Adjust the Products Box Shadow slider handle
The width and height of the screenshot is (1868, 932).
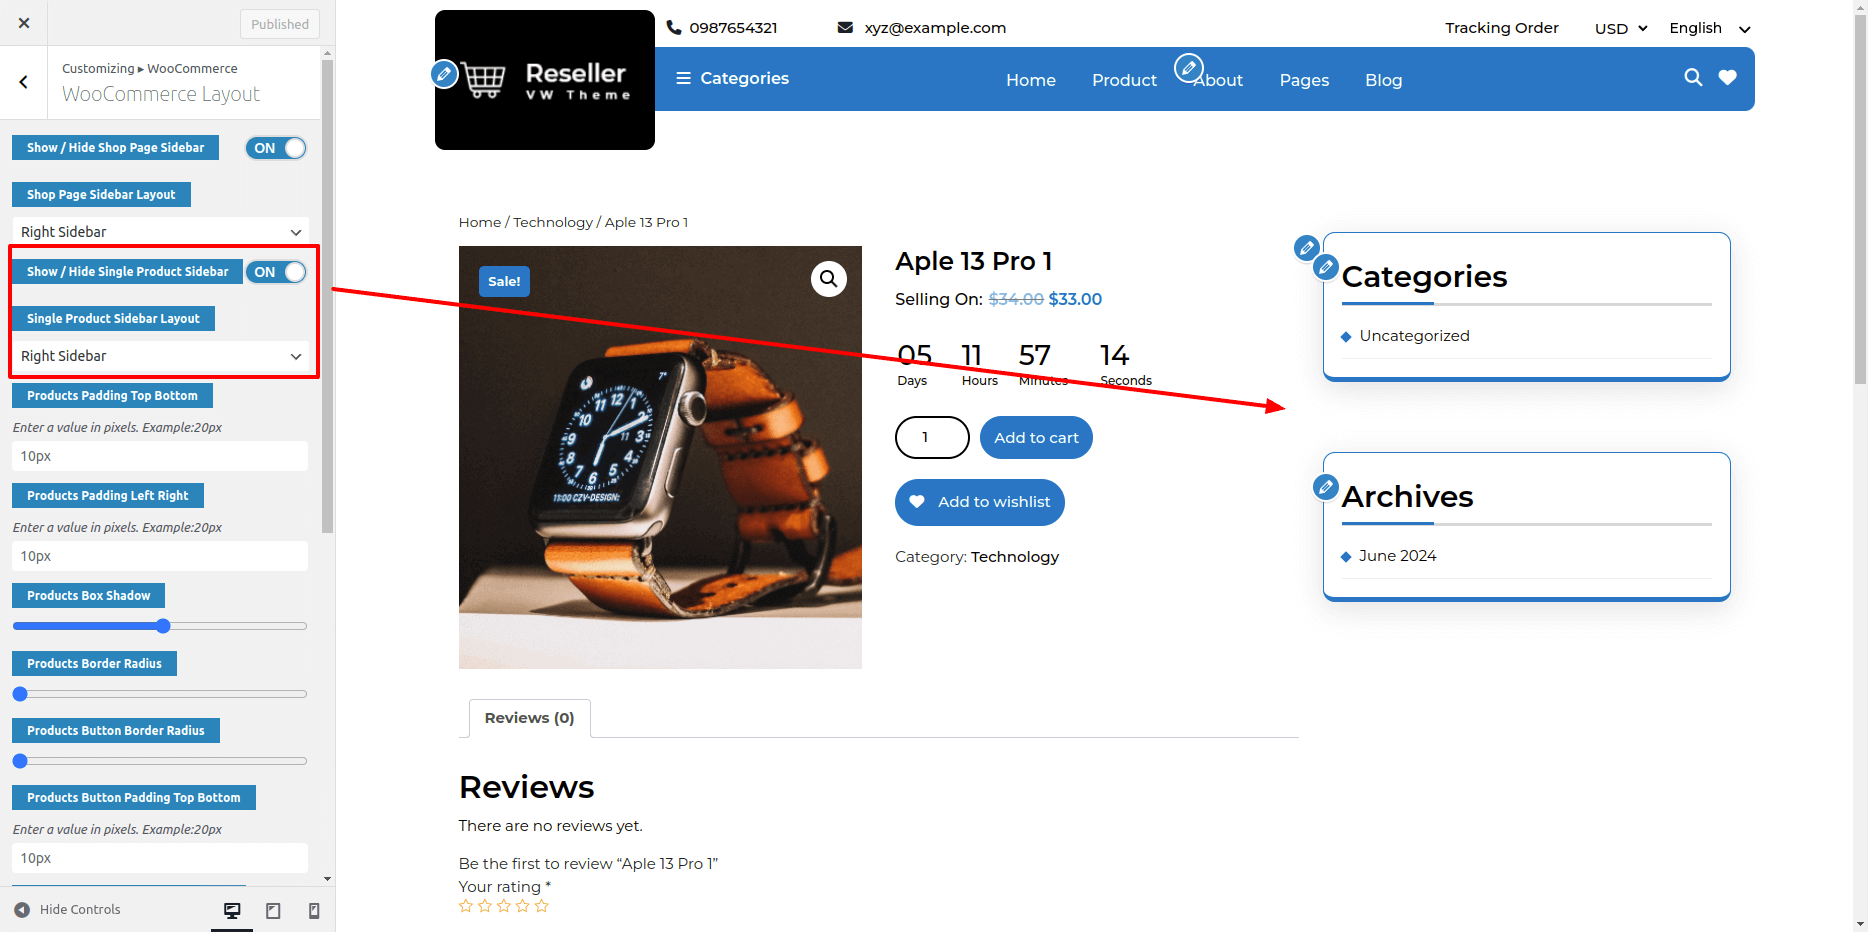tap(163, 626)
